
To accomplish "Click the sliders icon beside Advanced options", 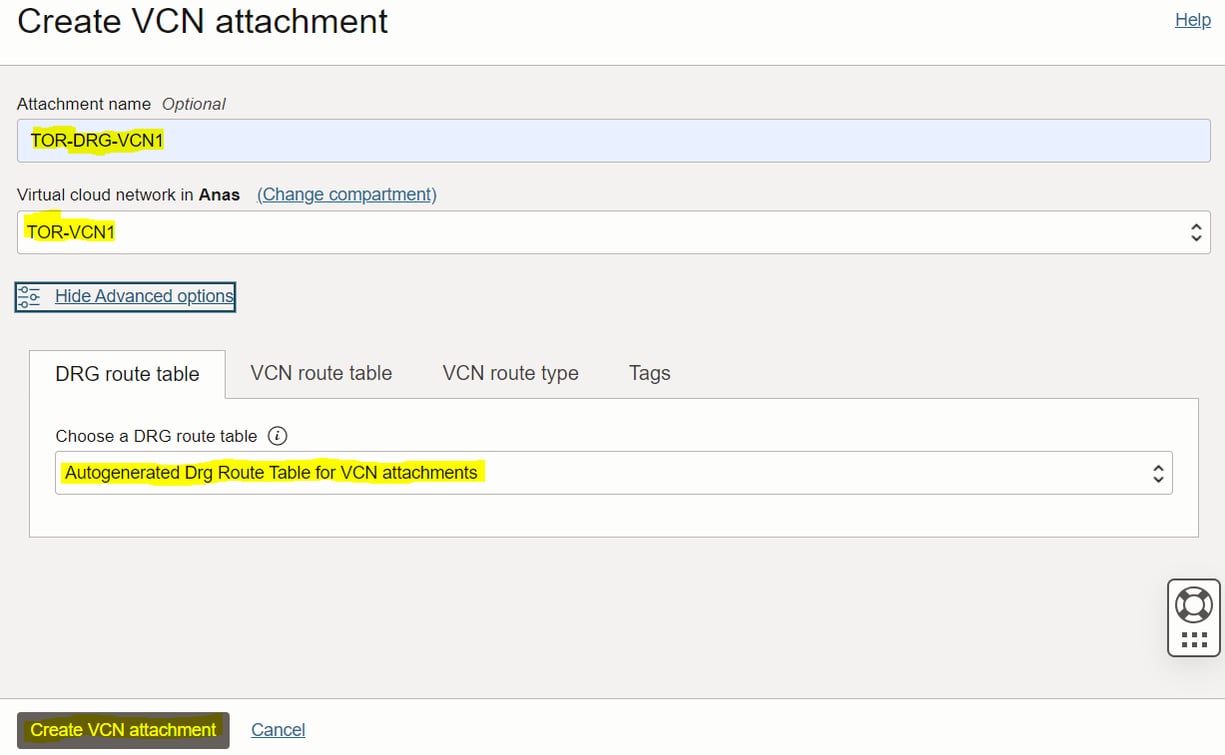I will pyautogui.click(x=29, y=296).
